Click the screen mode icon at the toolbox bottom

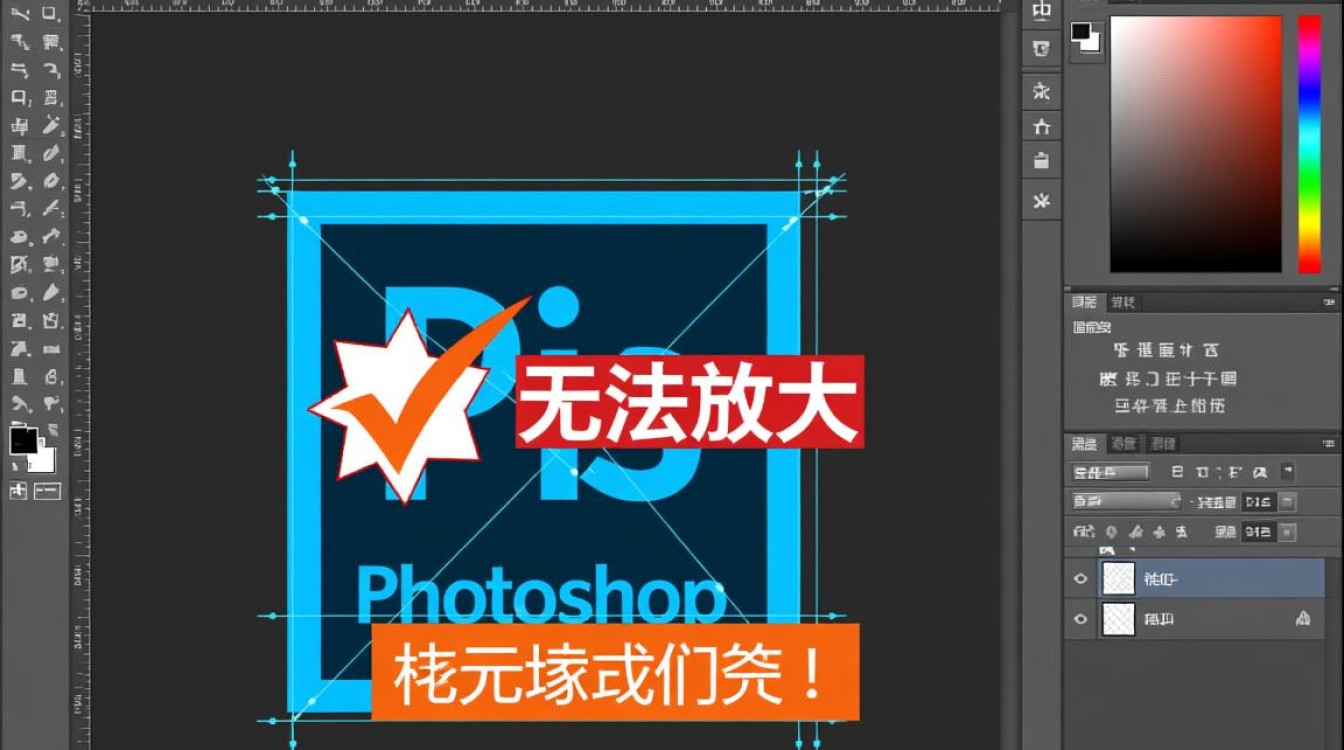click(x=47, y=491)
